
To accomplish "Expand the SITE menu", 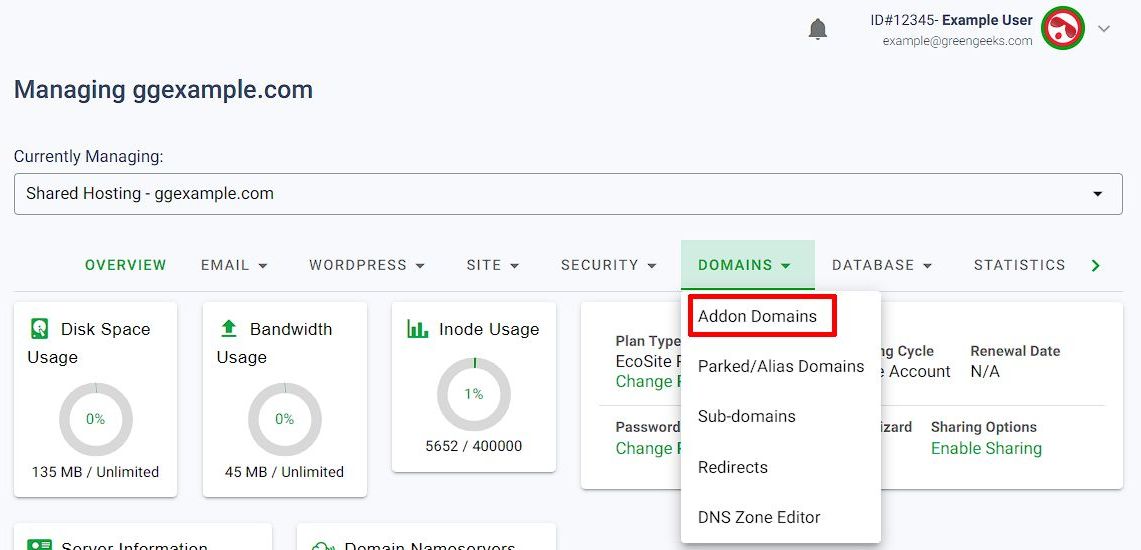I will (493, 266).
